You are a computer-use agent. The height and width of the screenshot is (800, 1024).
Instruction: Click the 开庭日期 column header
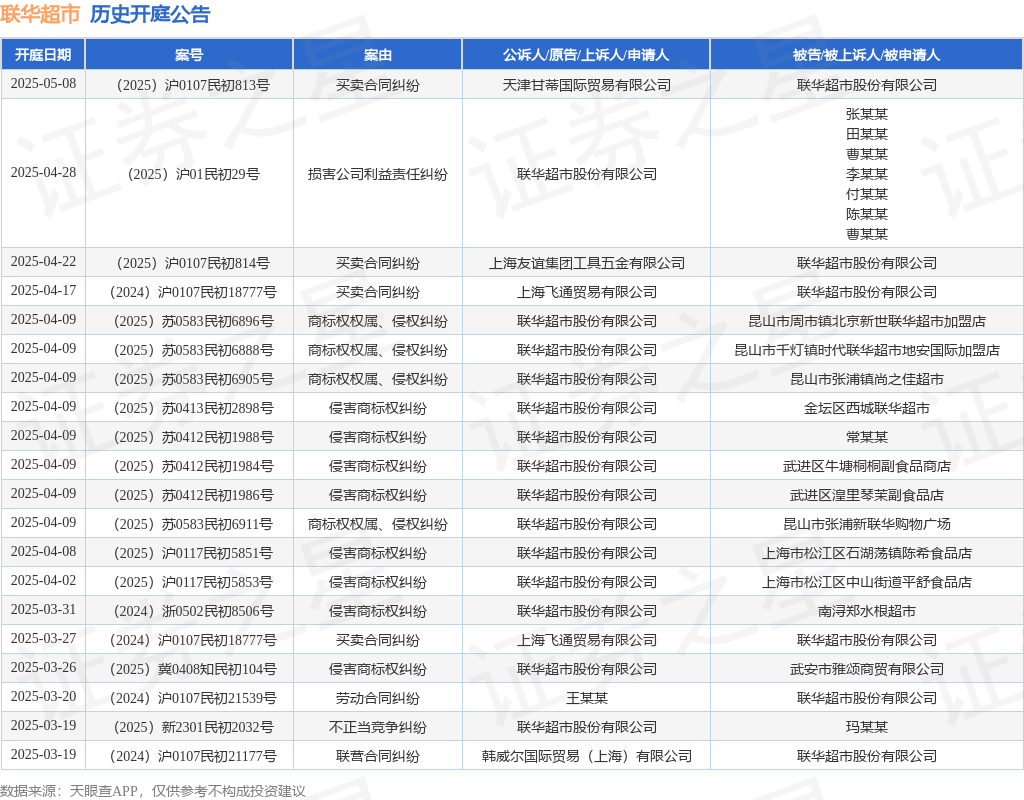[43, 55]
